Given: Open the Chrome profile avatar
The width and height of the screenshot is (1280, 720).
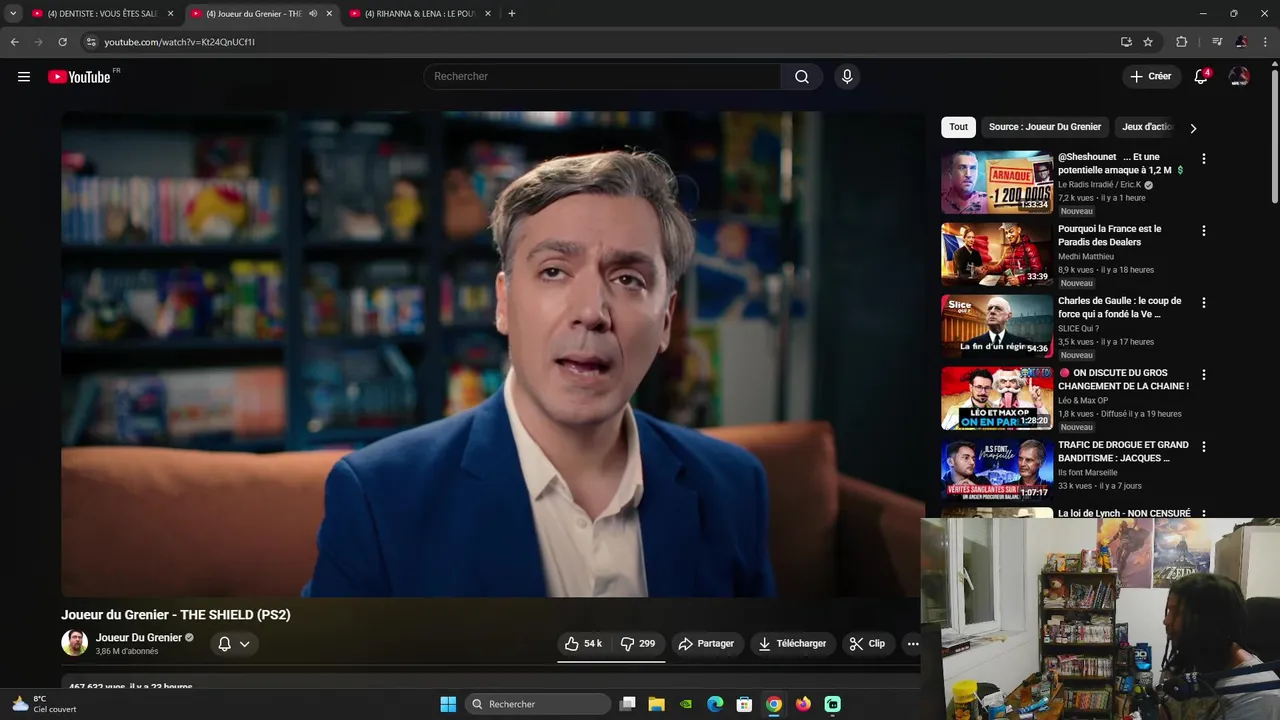Looking at the screenshot, I should (1241, 42).
